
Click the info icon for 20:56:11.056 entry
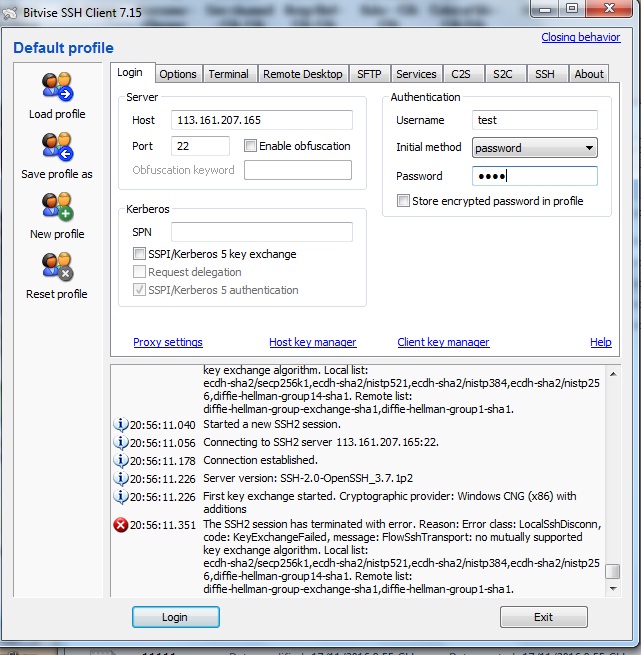(x=121, y=442)
